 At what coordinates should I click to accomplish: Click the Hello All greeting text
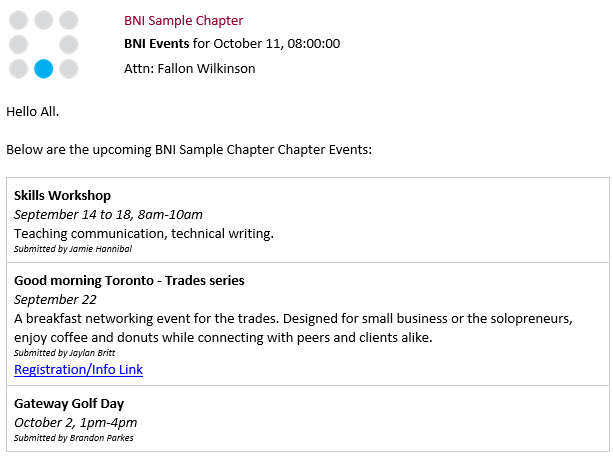tap(33, 111)
